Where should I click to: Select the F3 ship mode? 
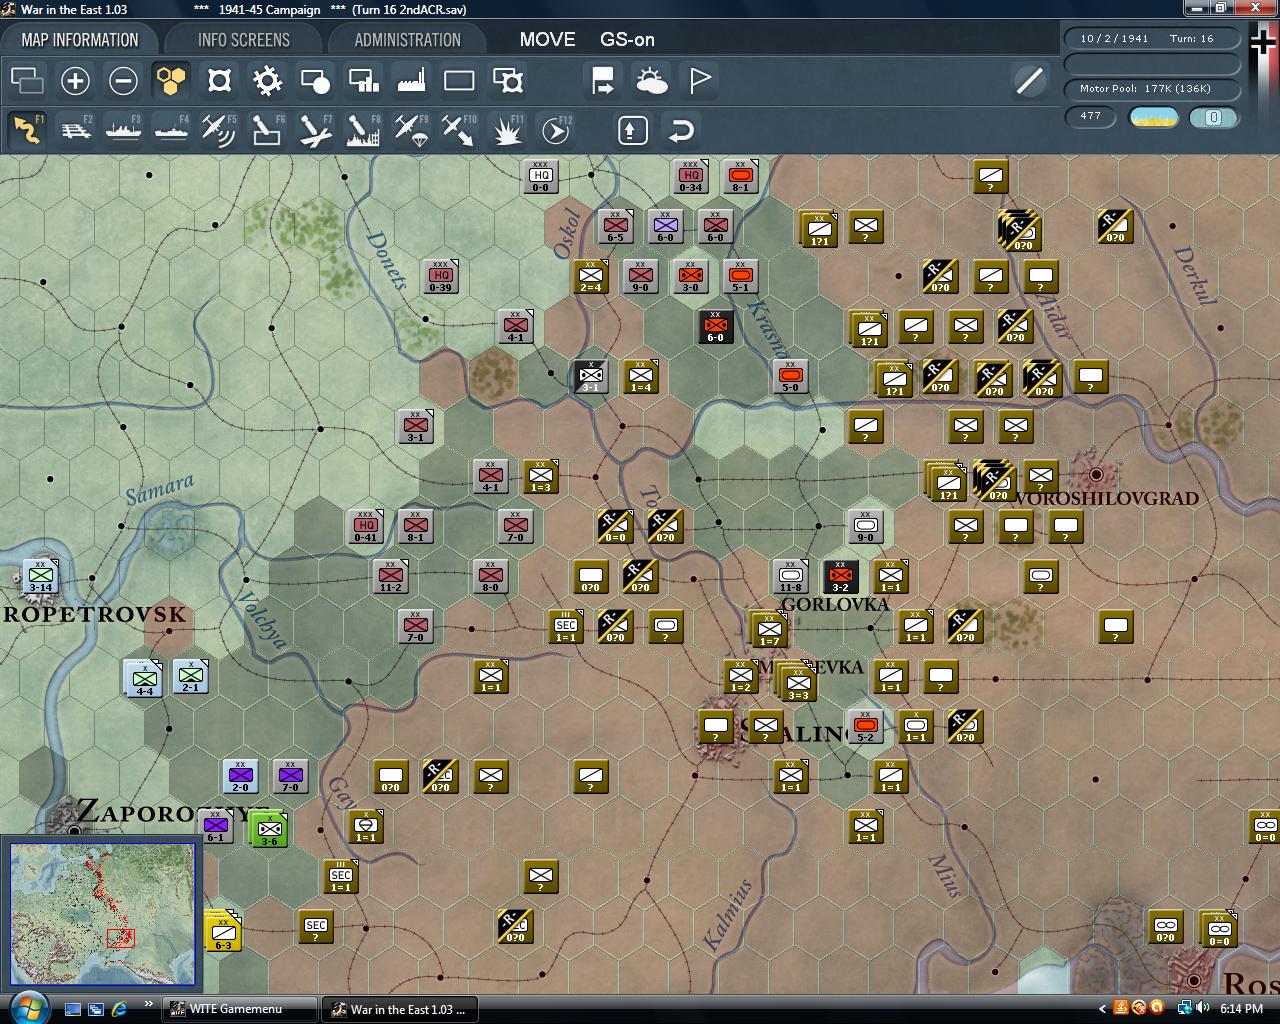click(x=123, y=130)
